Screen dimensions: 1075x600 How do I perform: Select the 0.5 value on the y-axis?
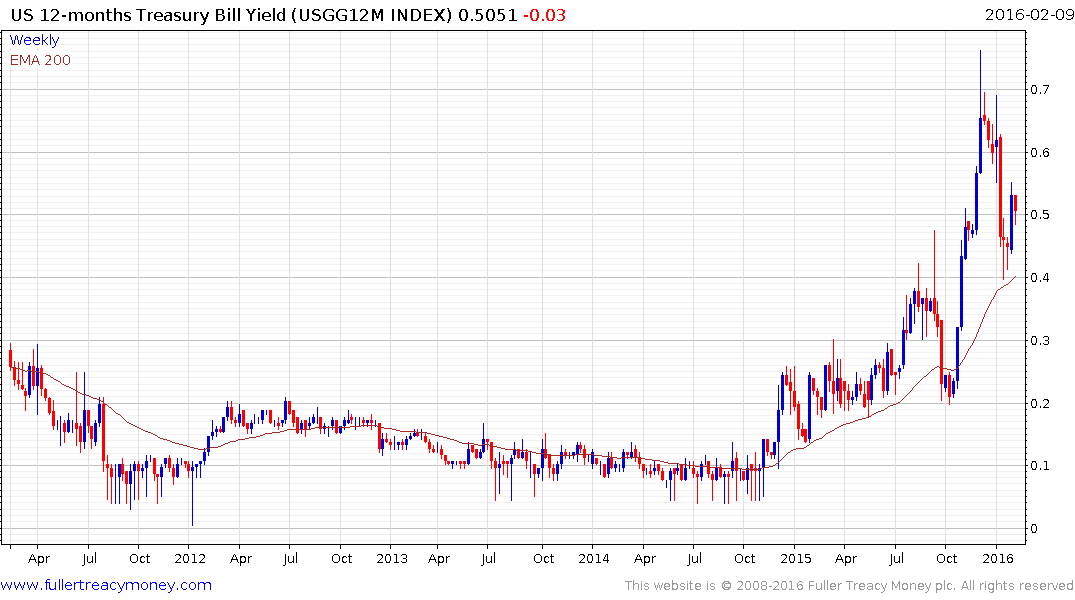(x=1039, y=215)
